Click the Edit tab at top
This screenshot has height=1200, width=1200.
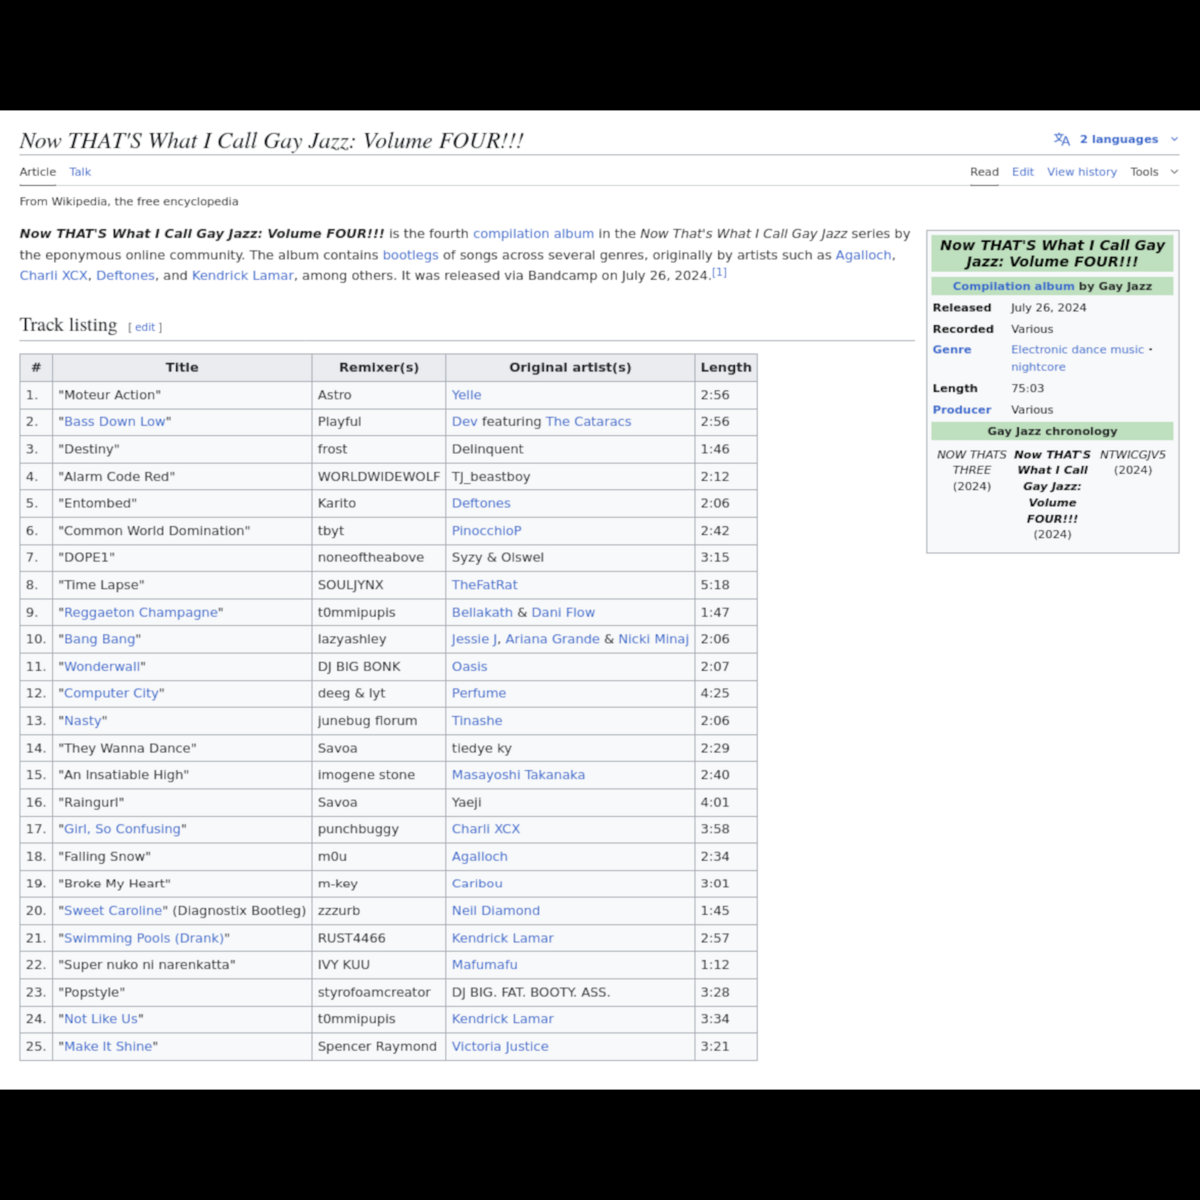click(1022, 172)
